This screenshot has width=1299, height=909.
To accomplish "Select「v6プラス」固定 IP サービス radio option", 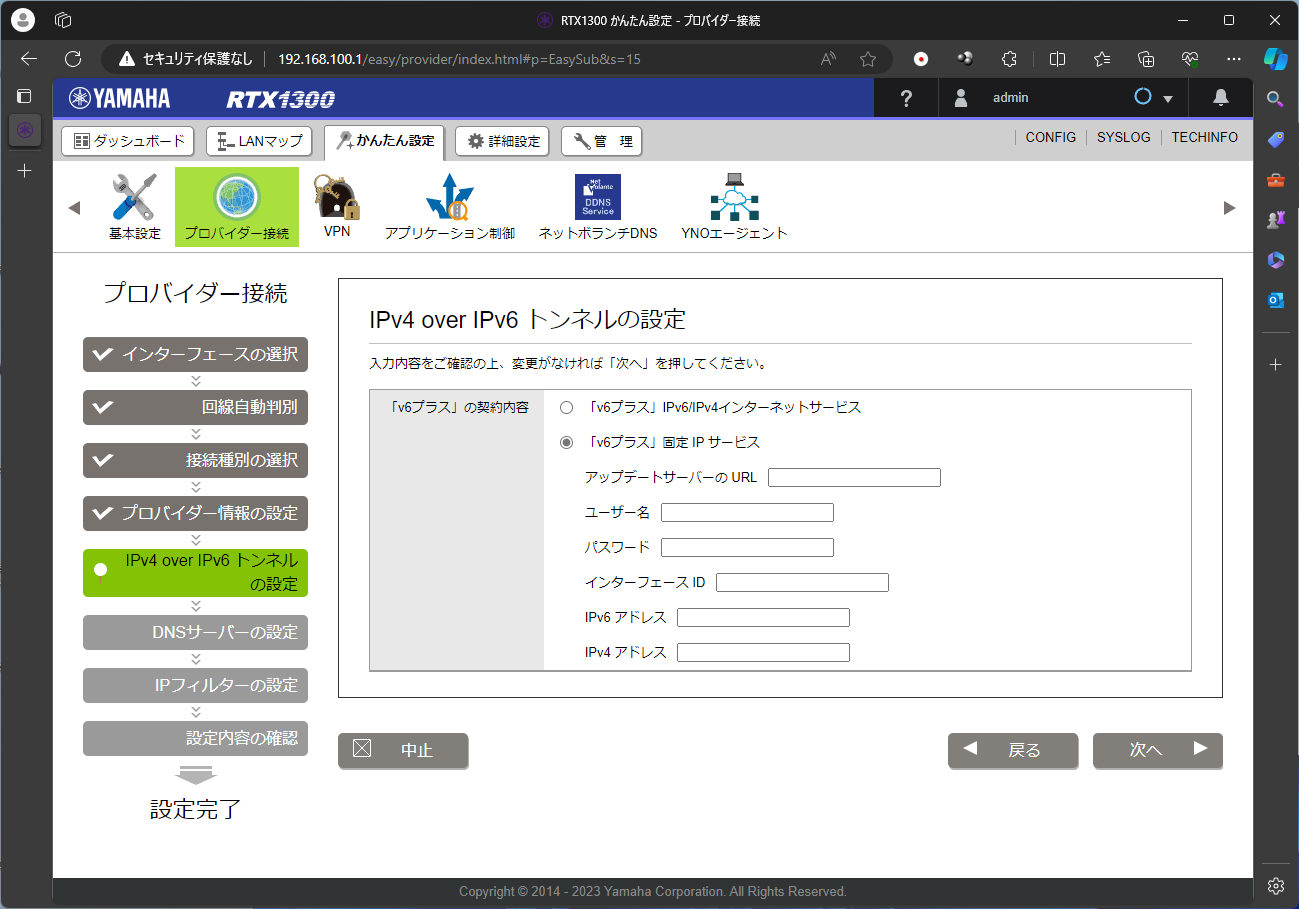I will [567, 442].
